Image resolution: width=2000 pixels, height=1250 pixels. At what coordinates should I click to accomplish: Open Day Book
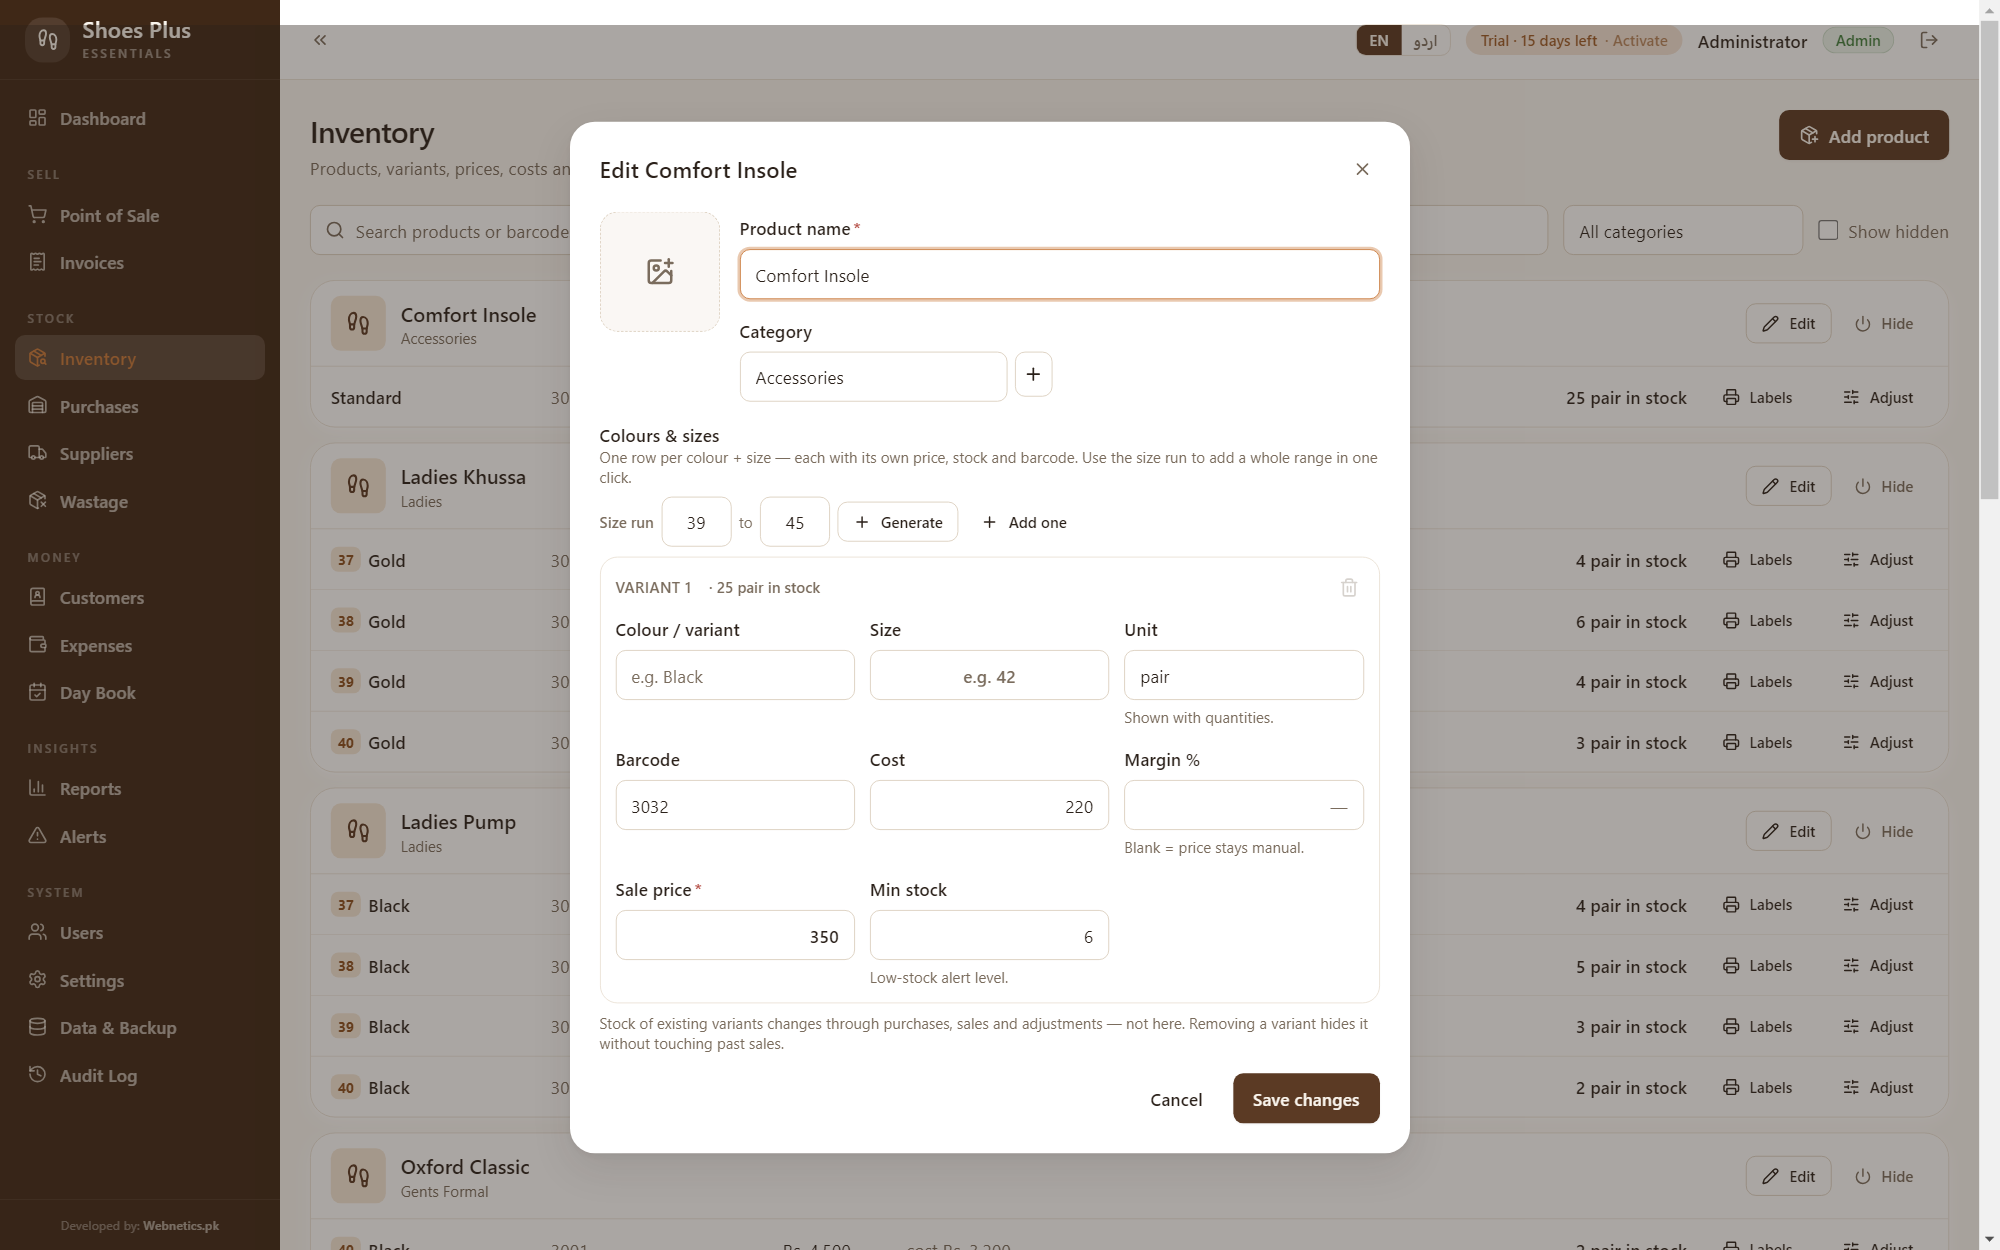pos(140,692)
